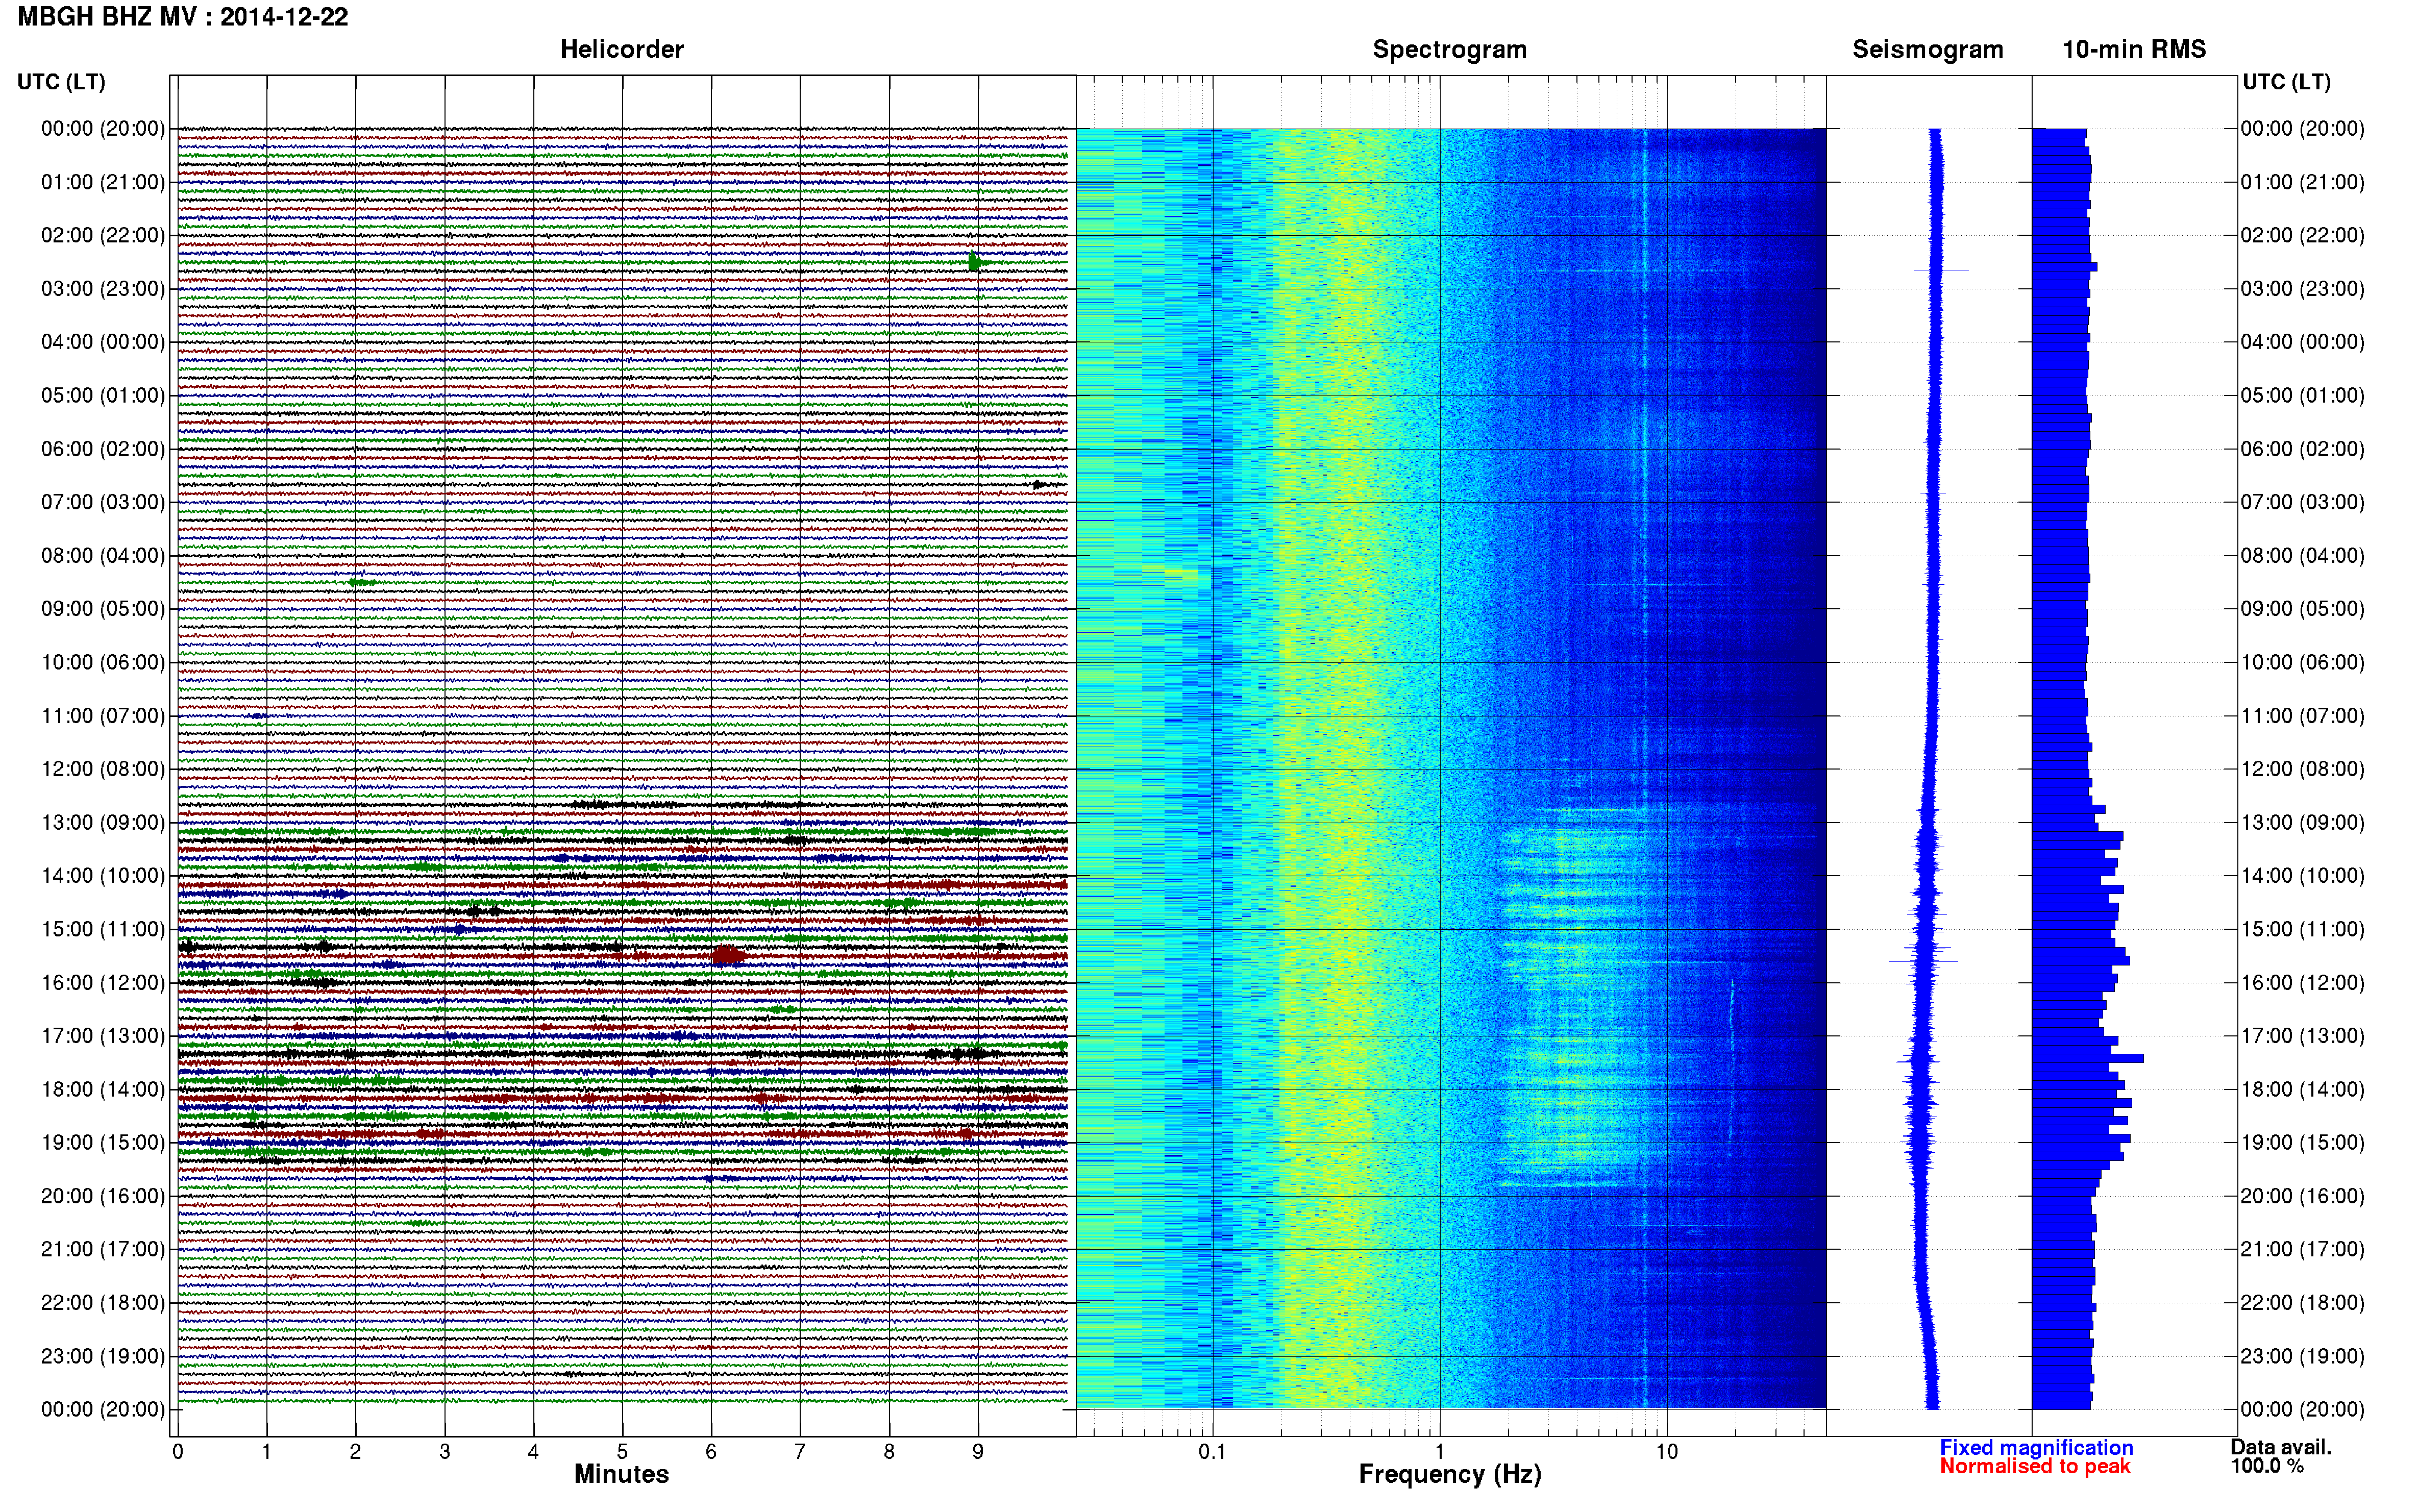Image resolution: width=2419 pixels, height=1512 pixels.
Task: Click the '13:00 (09:00)' label on the left time axis
Action: (103, 822)
